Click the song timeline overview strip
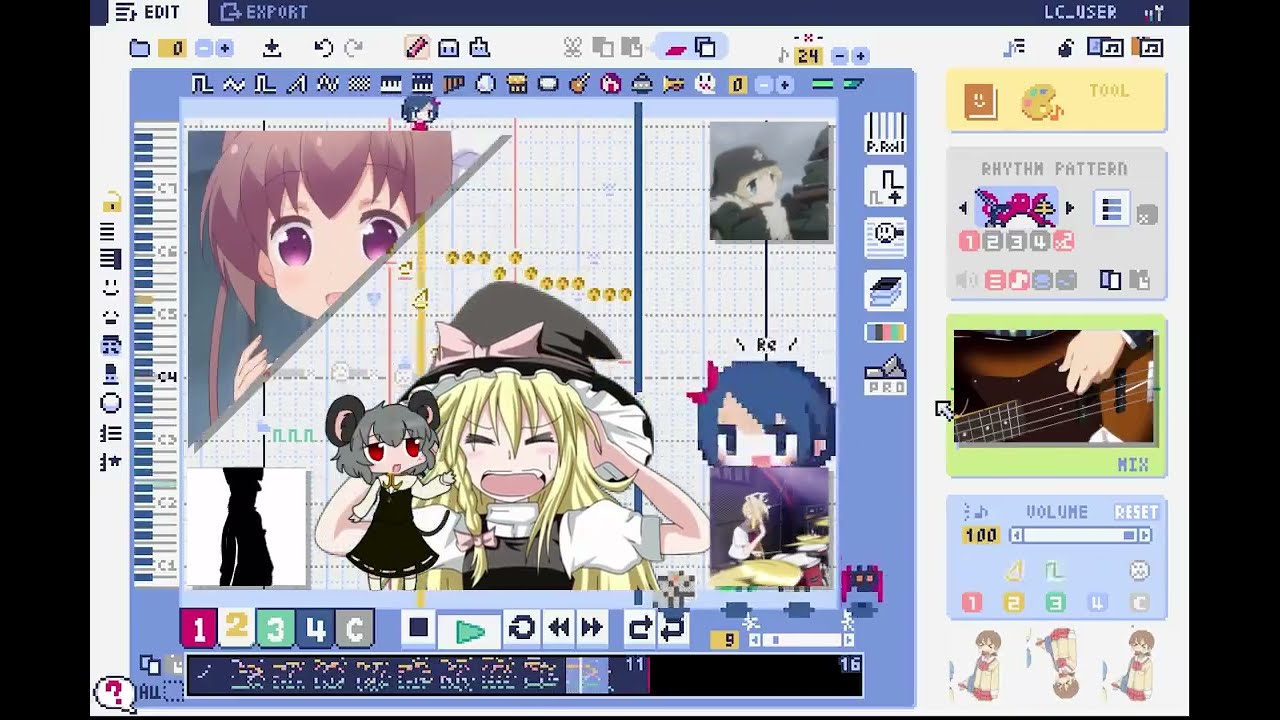The image size is (1280, 720). (x=525, y=676)
